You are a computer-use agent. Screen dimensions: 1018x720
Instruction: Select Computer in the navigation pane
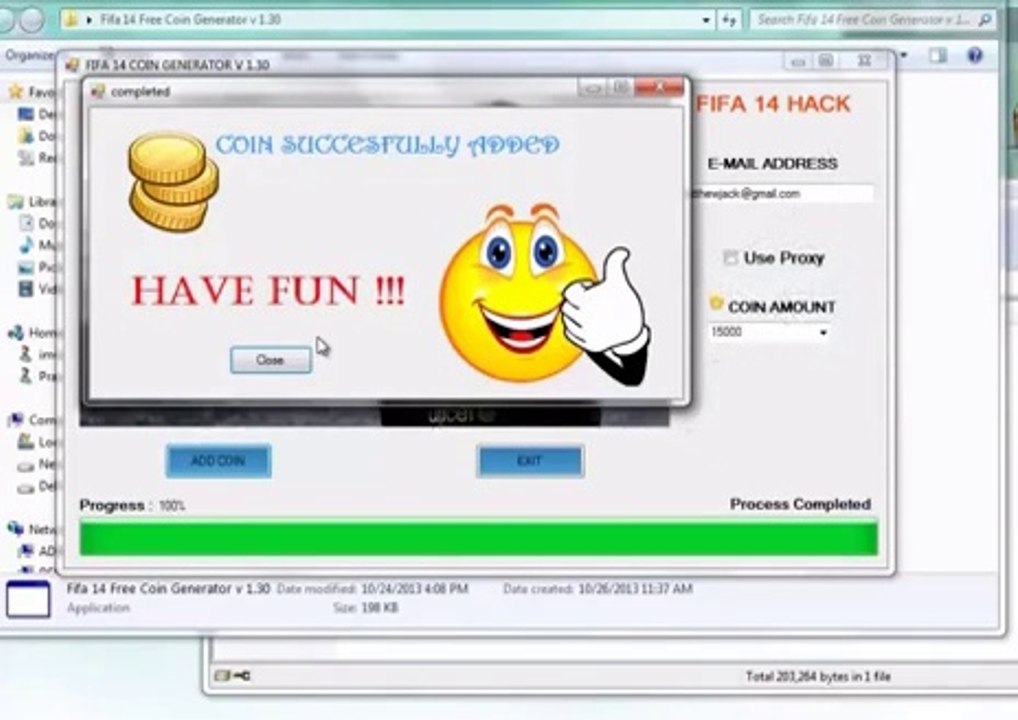pyautogui.click(x=31, y=420)
